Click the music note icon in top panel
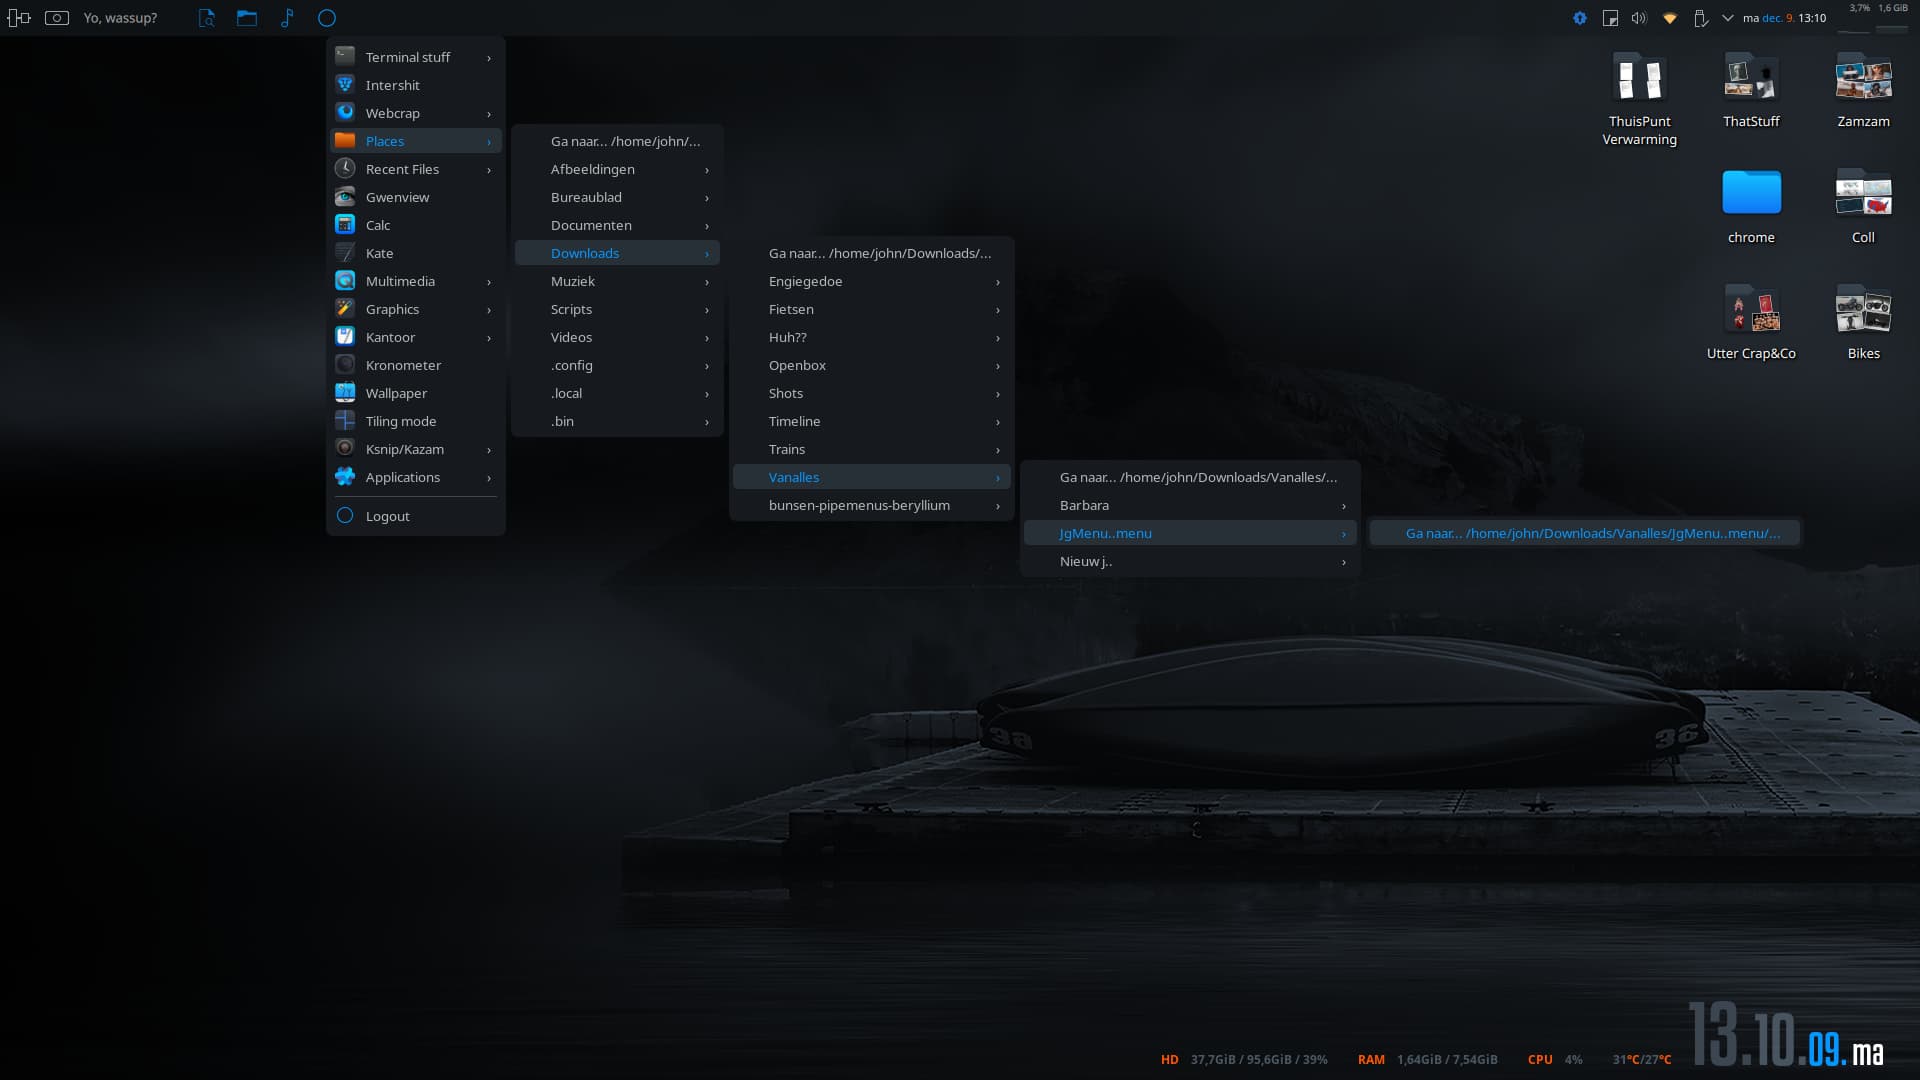Viewport: 1920px width, 1080px height. click(x=287, y=18)
